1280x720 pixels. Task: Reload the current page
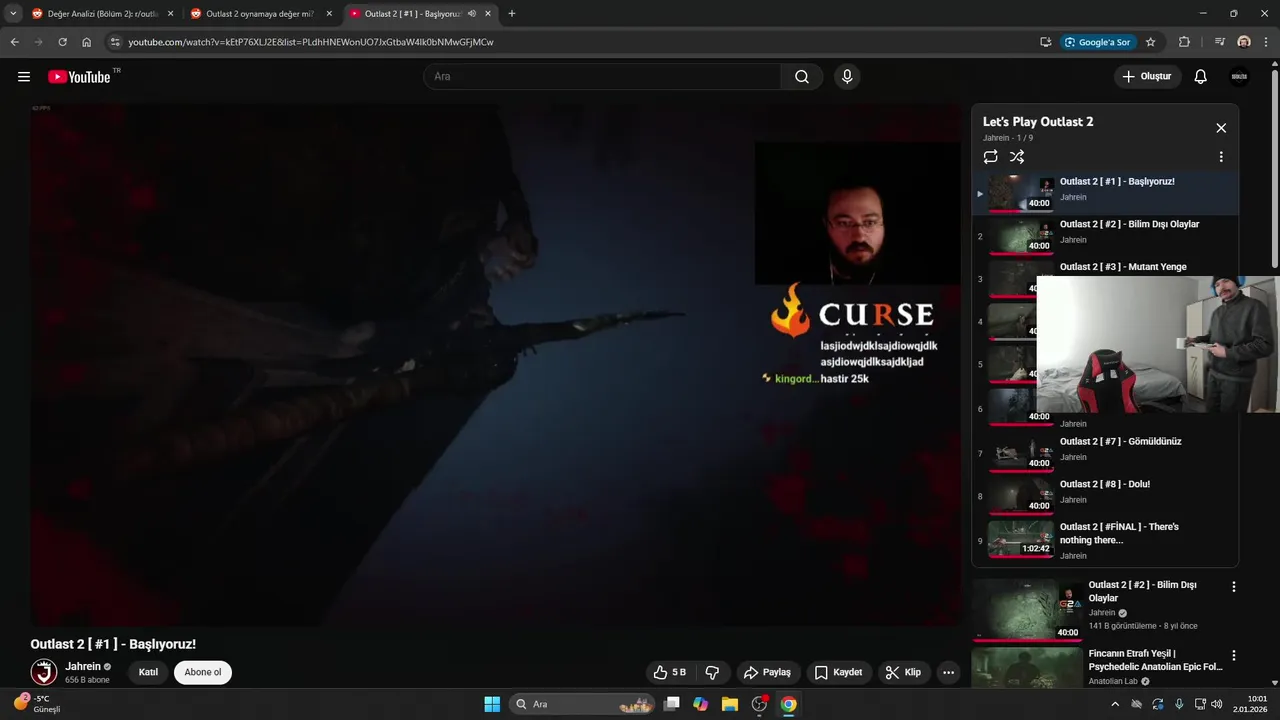click(x=62, y=42)
